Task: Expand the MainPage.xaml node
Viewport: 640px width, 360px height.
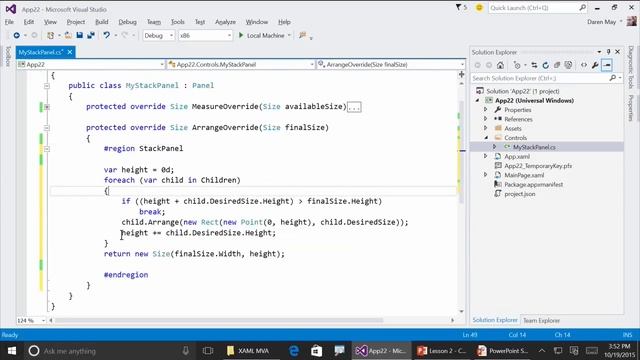Action: tap(486, 175)
